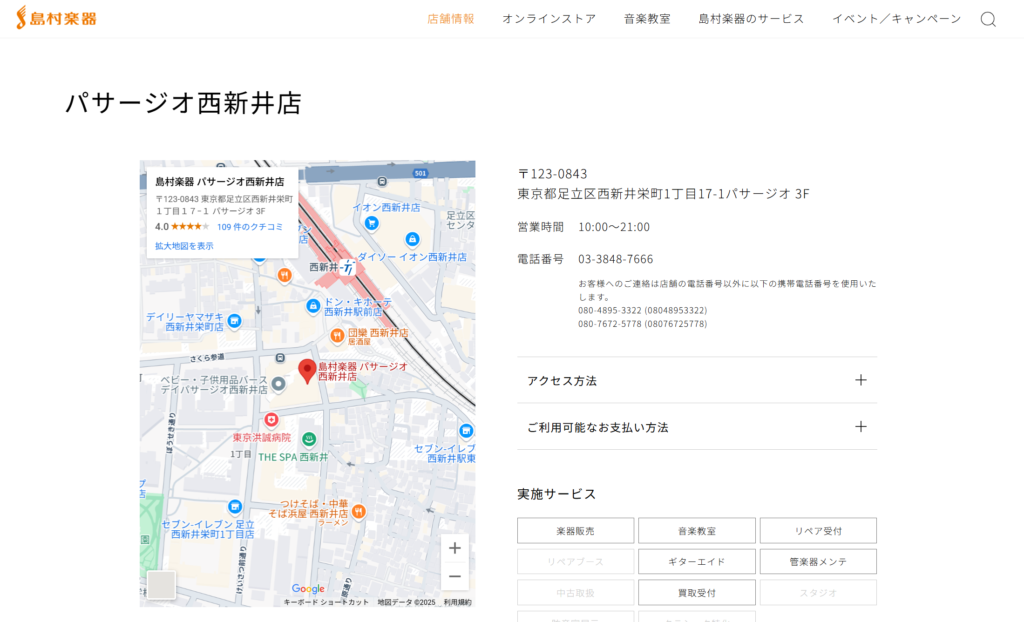Zoom in on the map
The height and width of the screenshot is (622, 1024).
click(455, 548)
